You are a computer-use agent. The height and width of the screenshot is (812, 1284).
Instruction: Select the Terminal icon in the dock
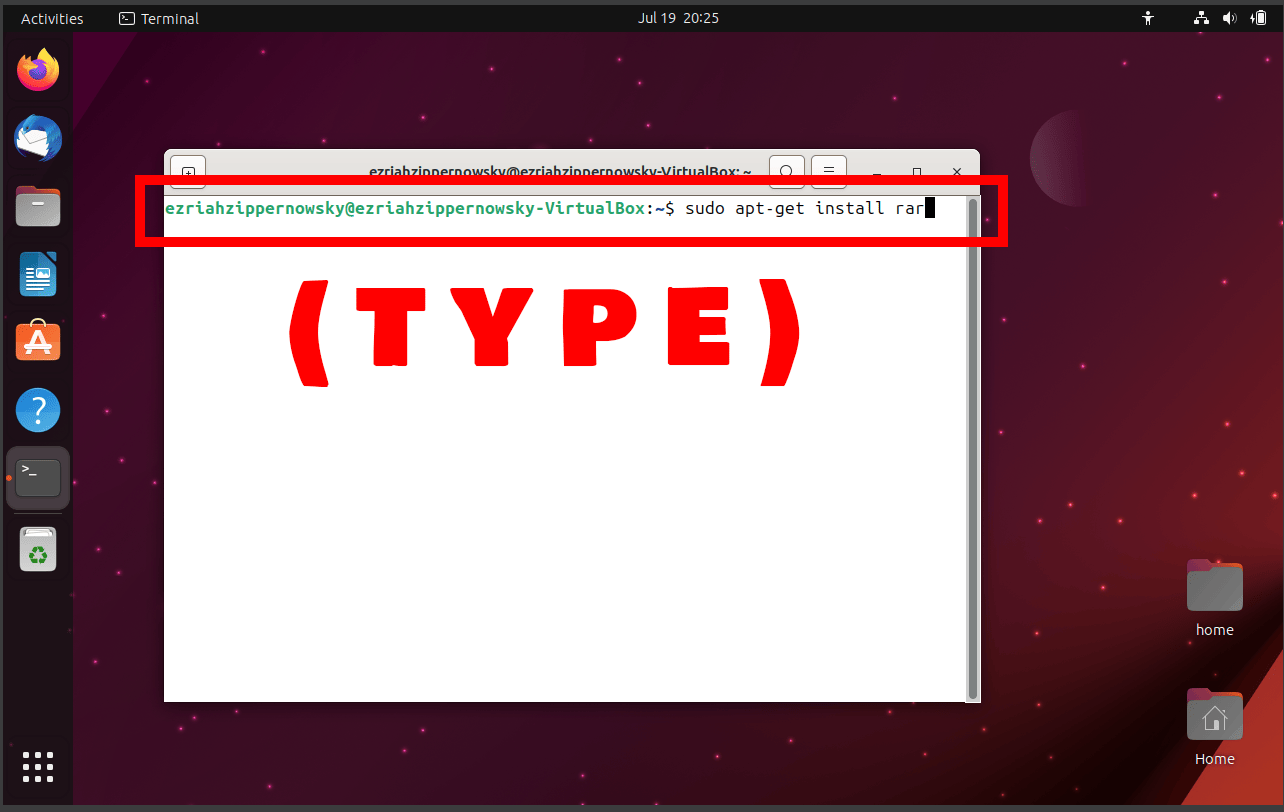37,477
